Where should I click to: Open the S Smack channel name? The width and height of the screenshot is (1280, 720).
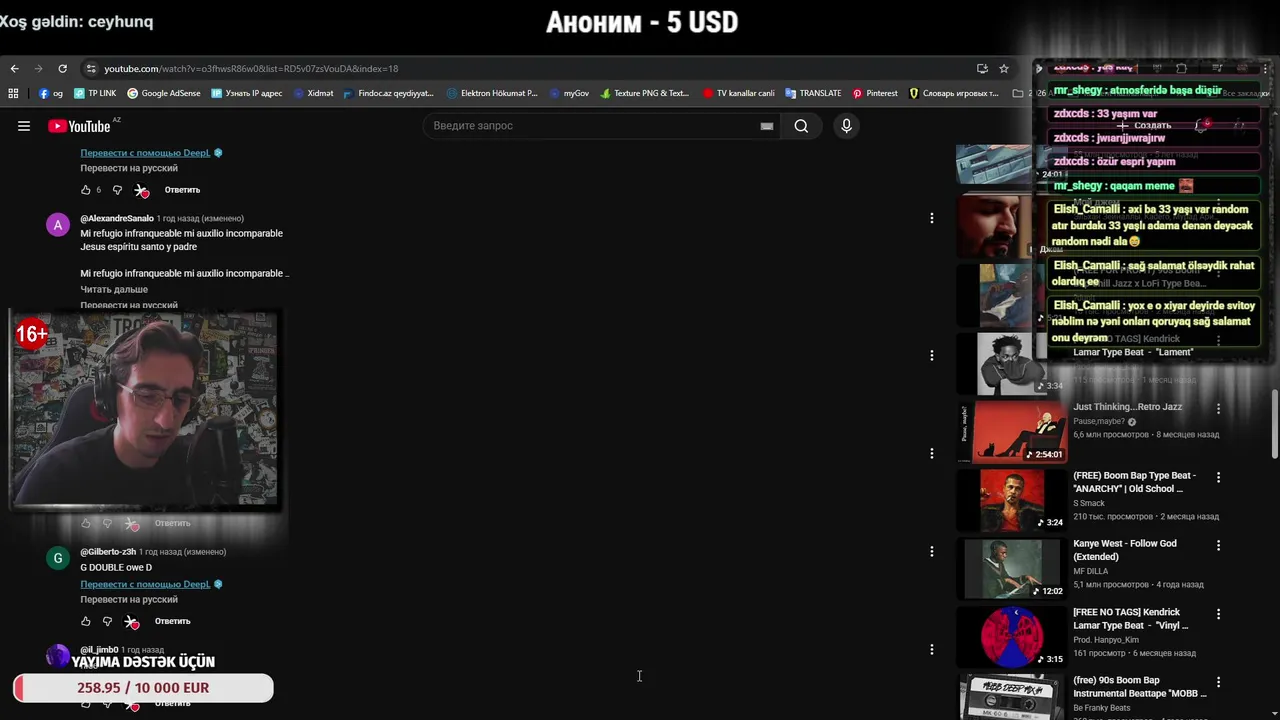1089,503
